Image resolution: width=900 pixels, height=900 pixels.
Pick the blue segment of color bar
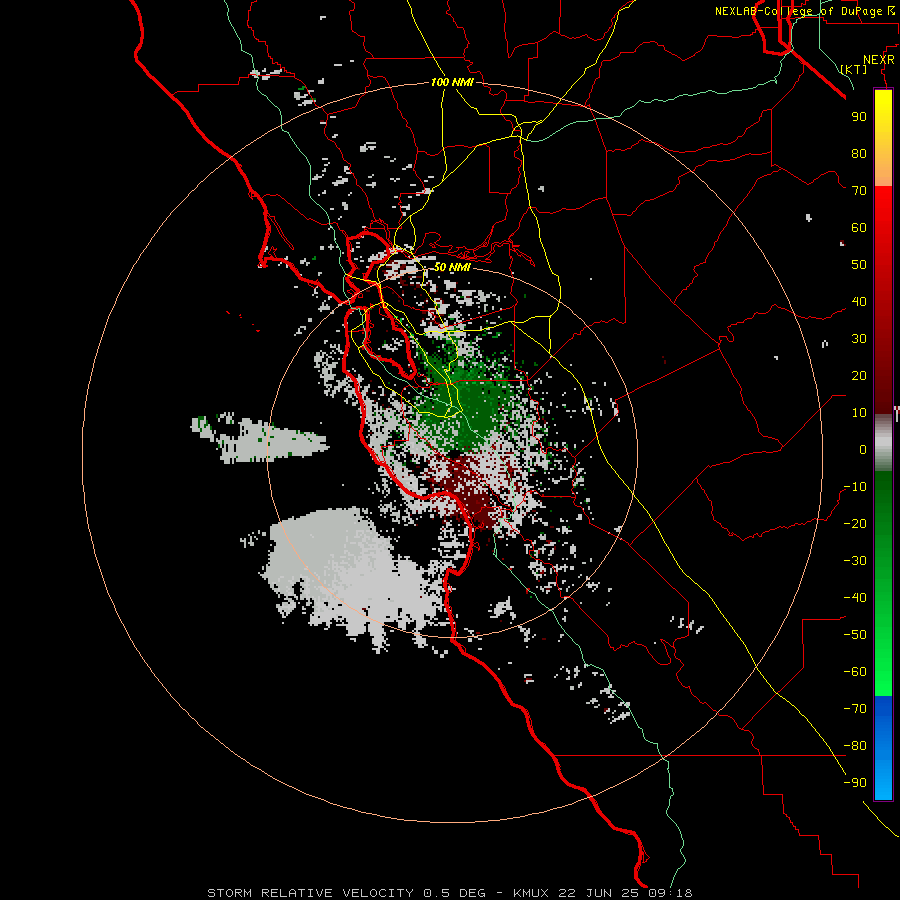tap(883, 747)
